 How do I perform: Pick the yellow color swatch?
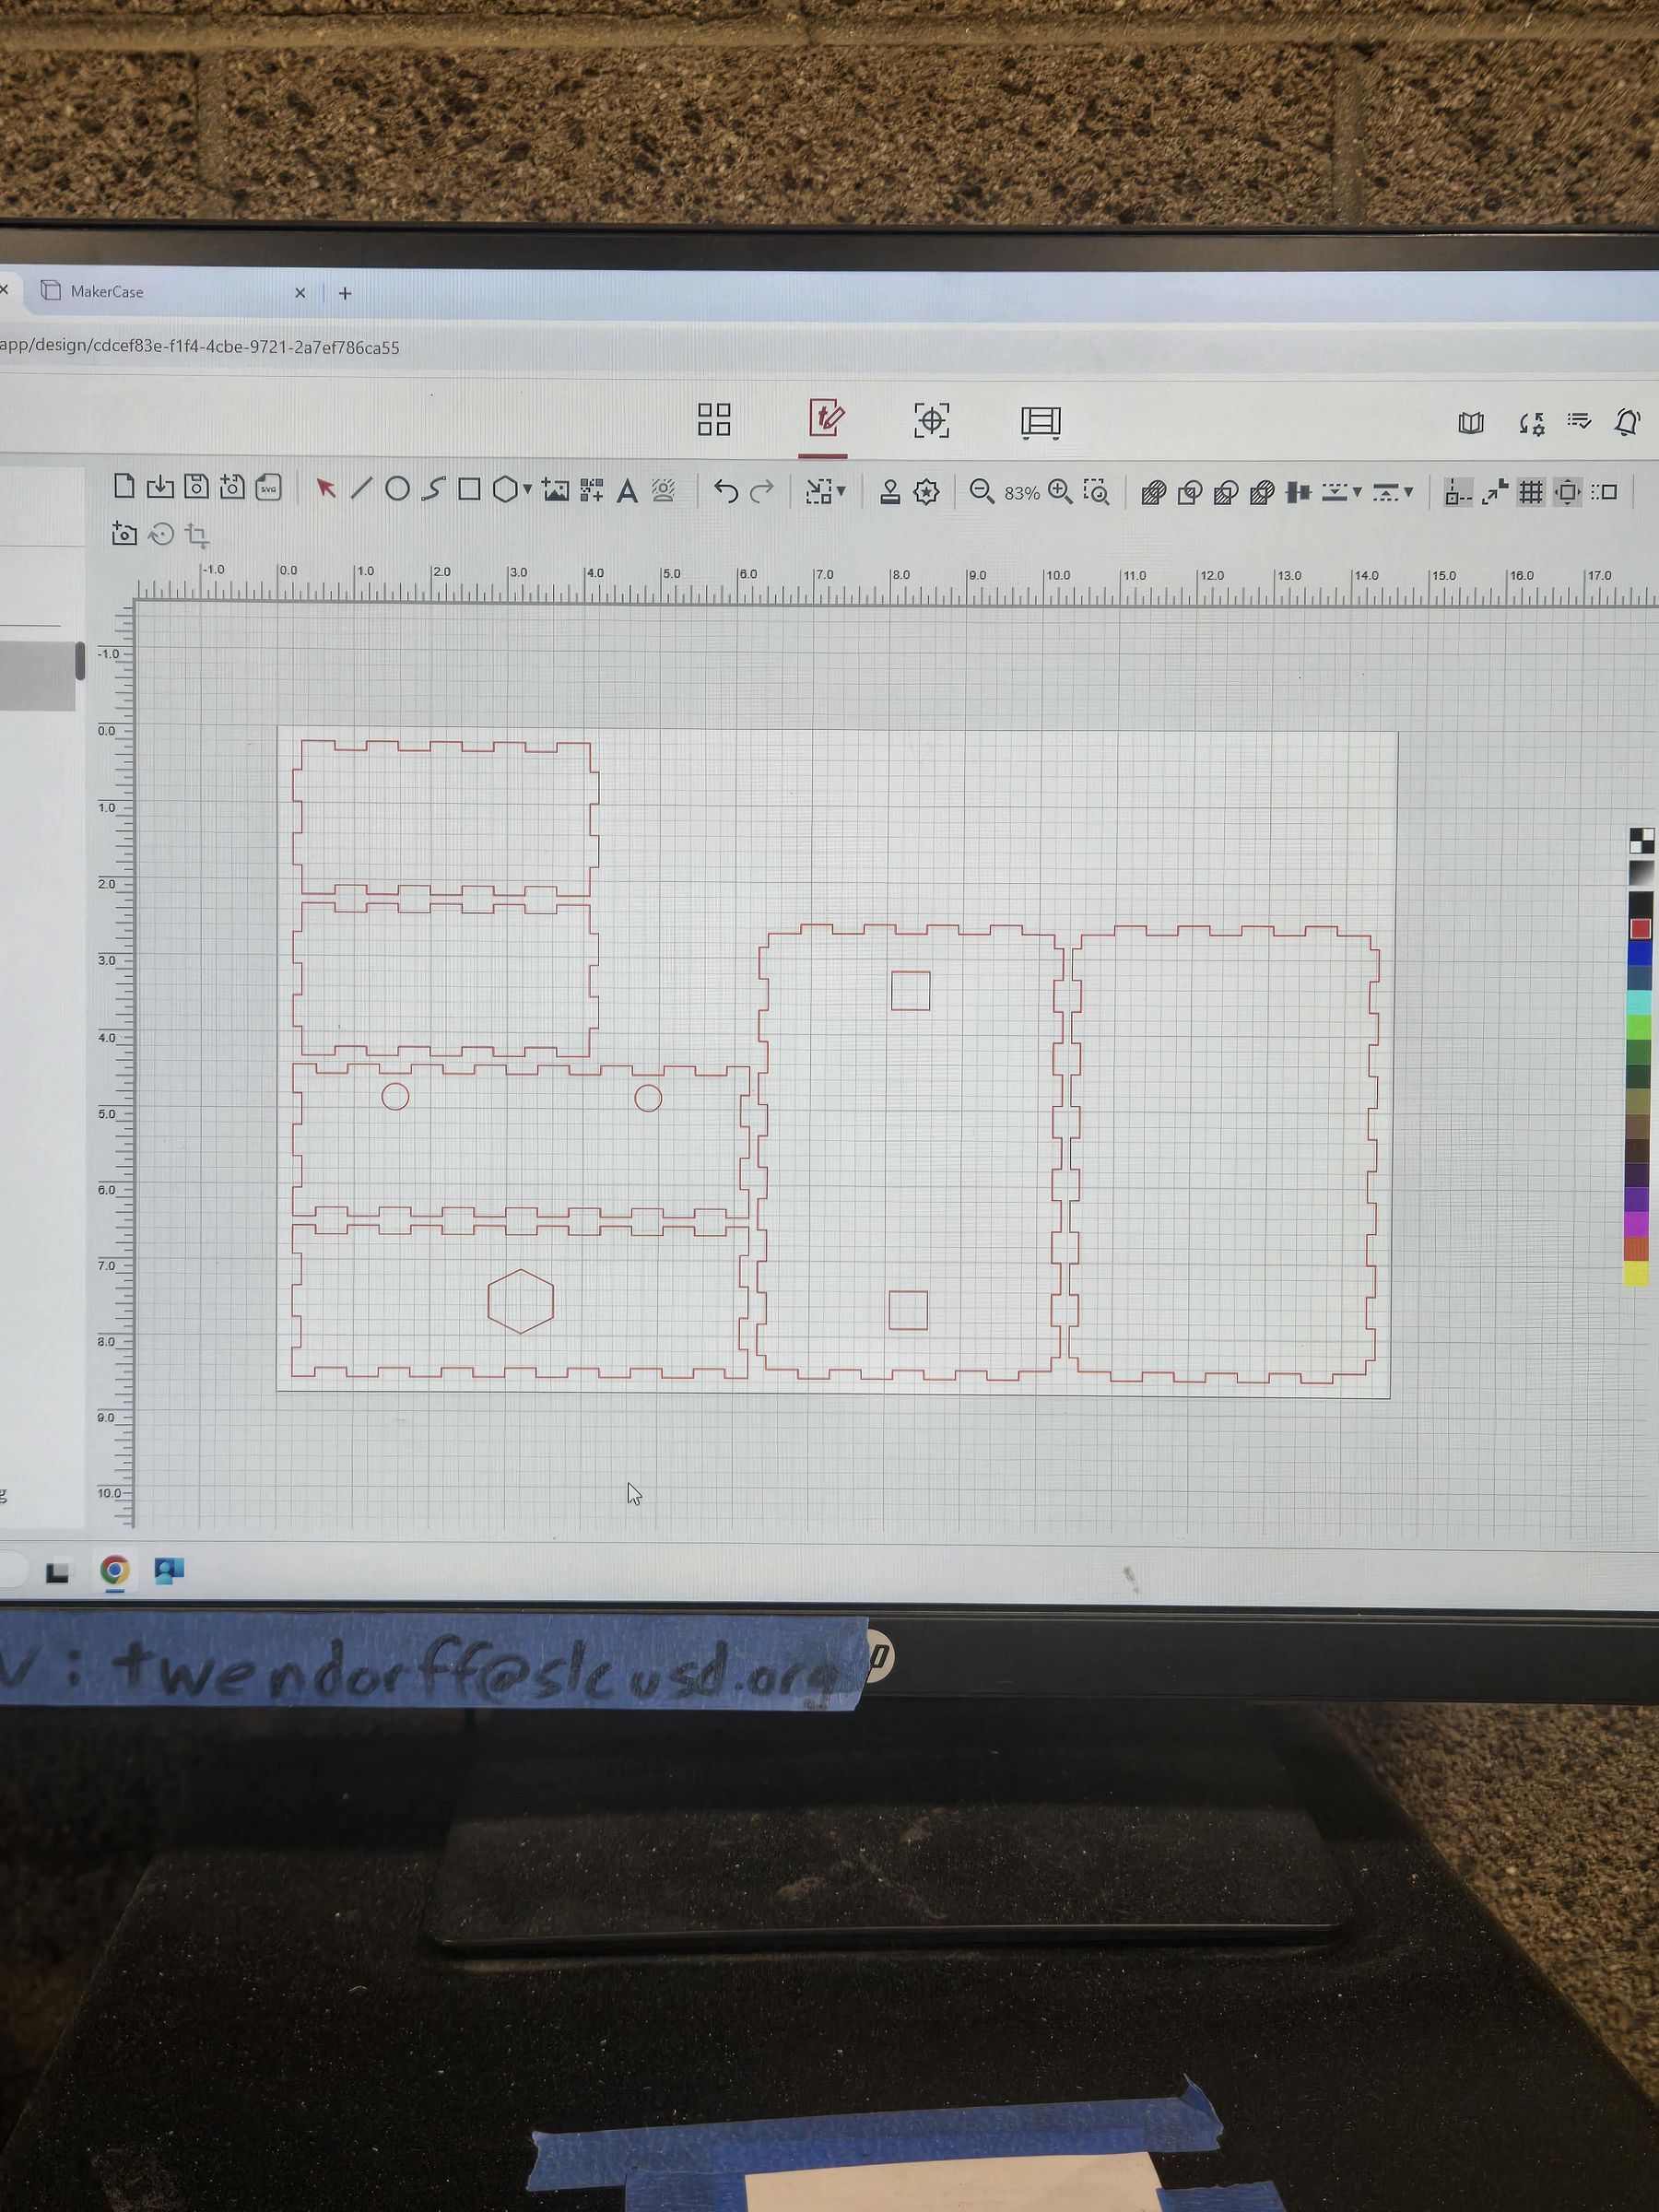[1637, 1273]
